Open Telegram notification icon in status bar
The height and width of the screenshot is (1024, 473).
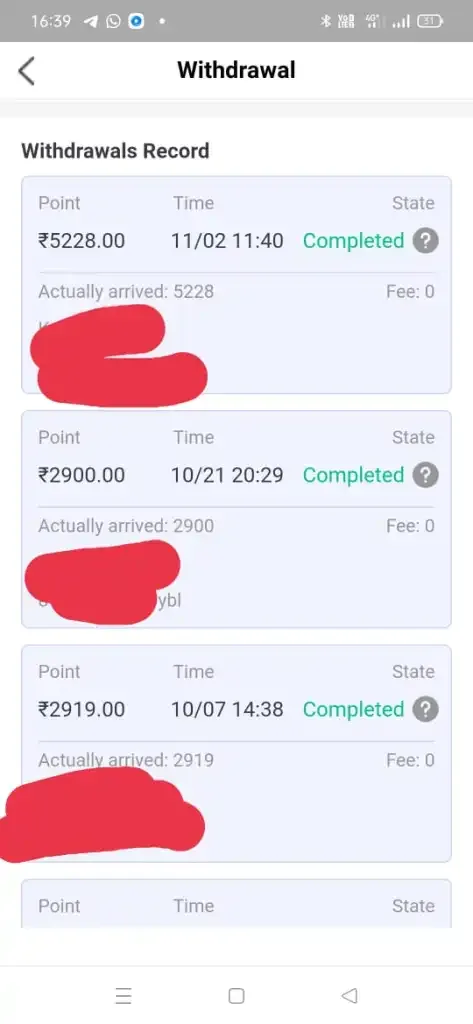tap(91, 22)
